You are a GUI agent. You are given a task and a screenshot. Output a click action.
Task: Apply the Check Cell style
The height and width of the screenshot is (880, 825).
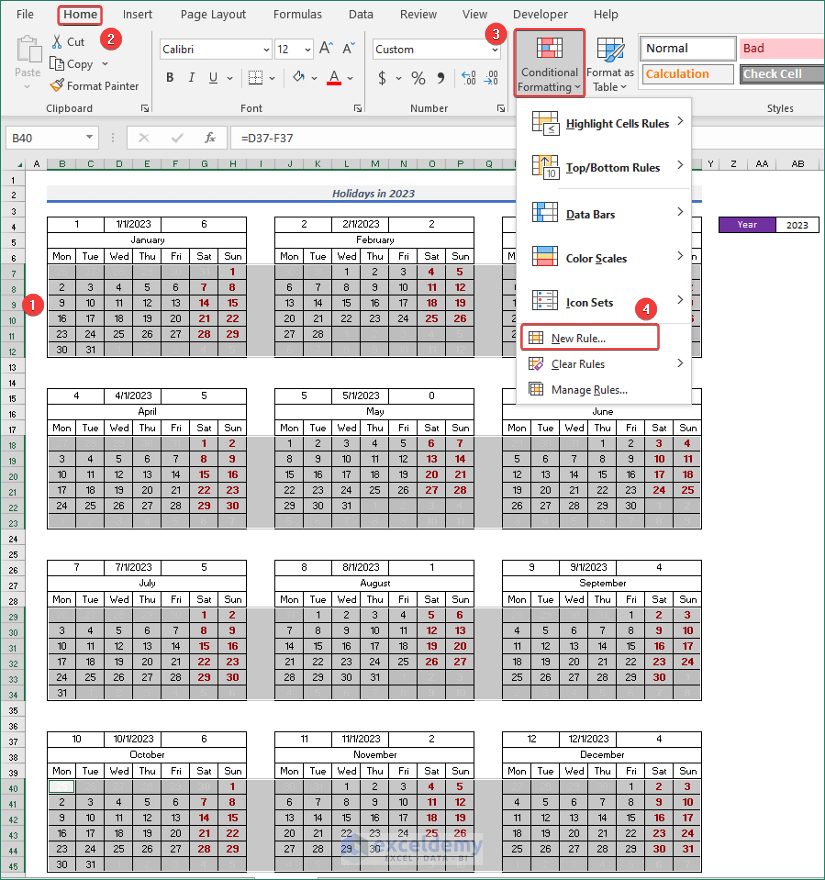point(782,74)
